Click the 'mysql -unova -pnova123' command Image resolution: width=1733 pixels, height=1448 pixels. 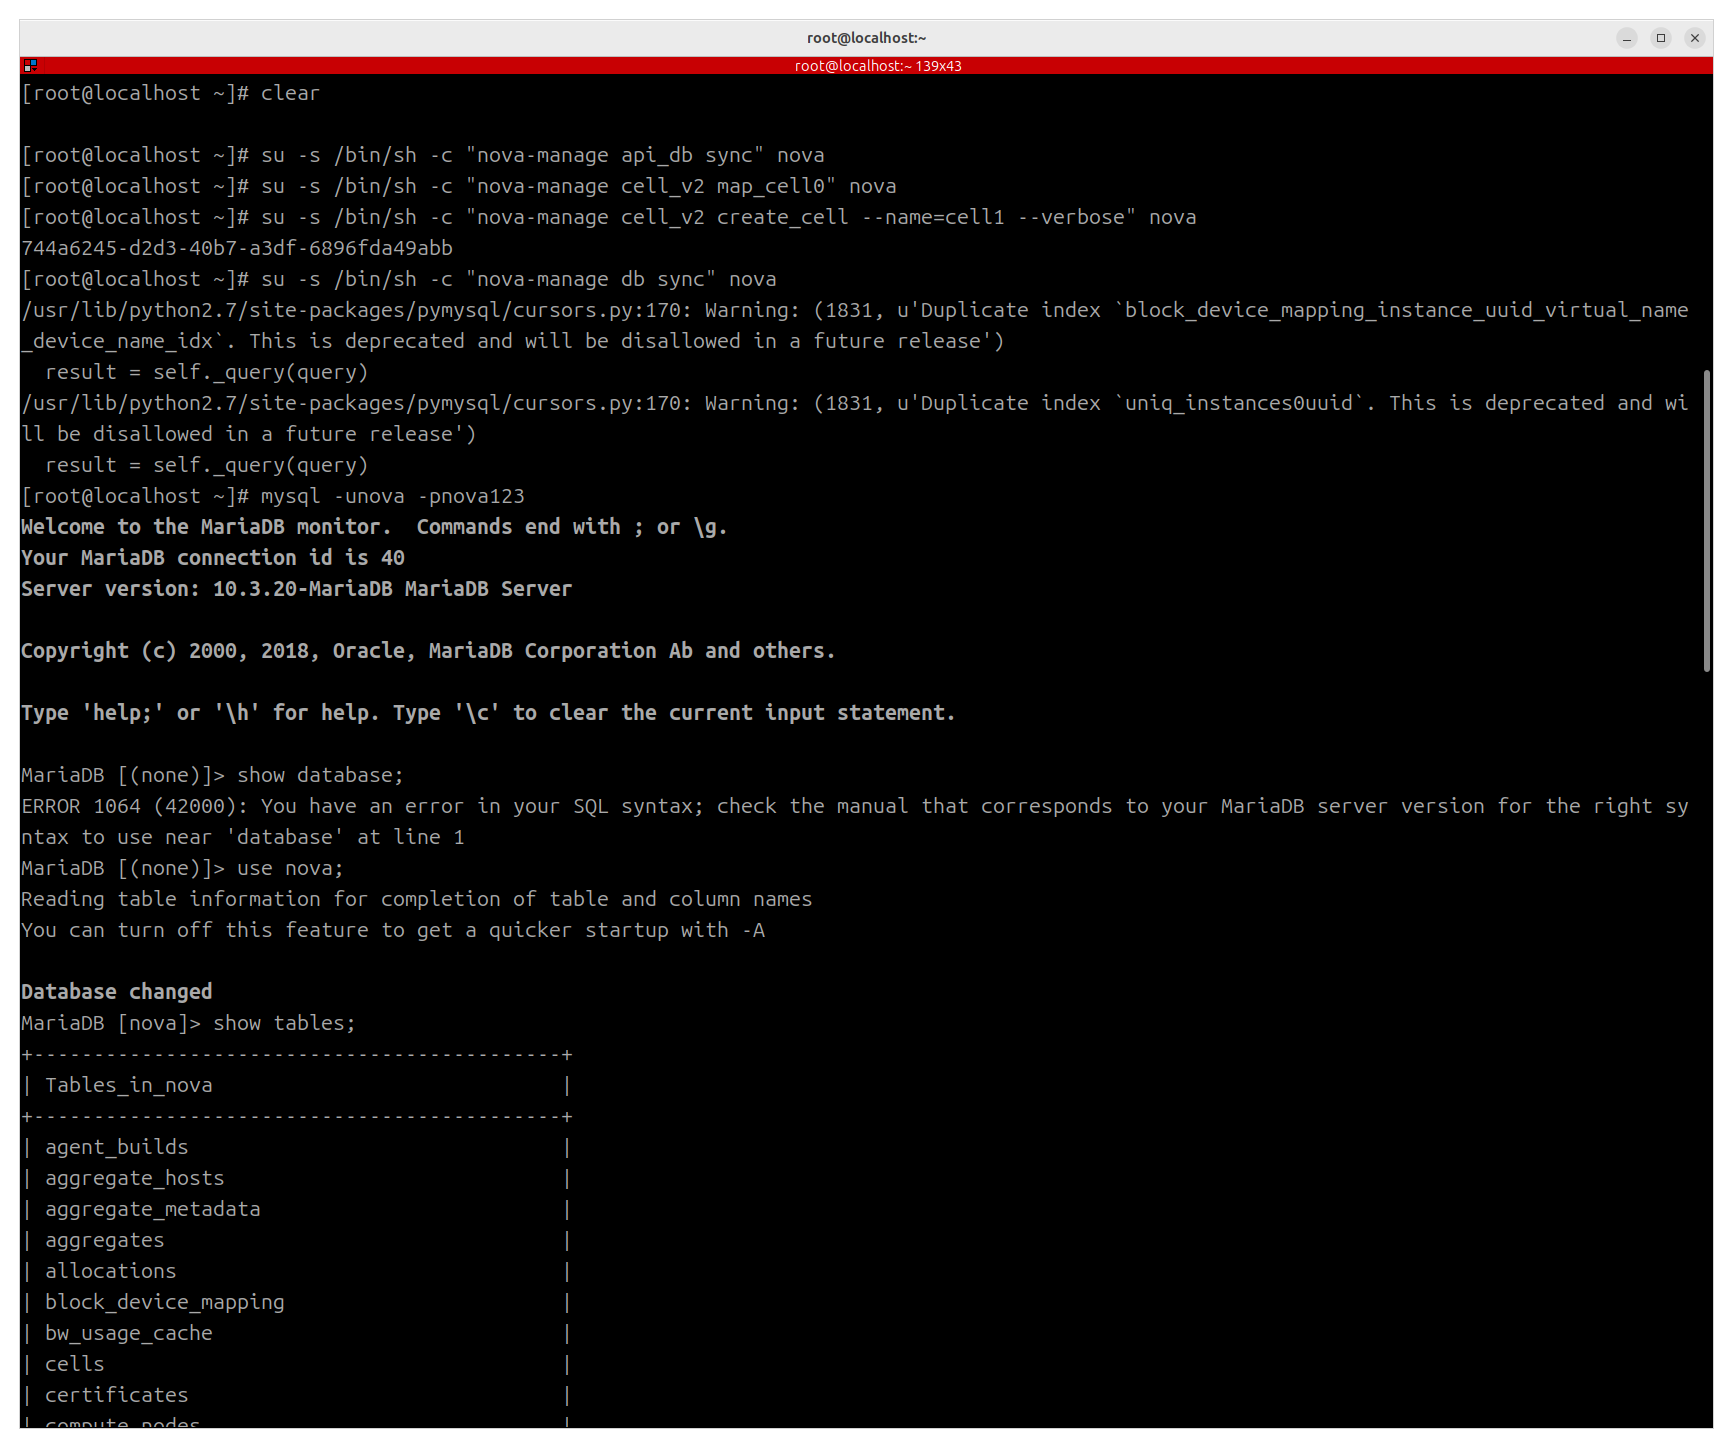click(x=393, y=496)
